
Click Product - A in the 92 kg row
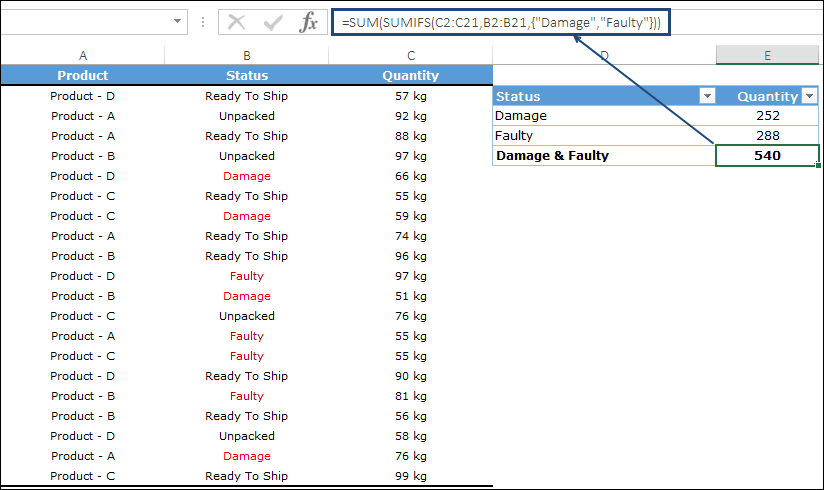point(83,116)
